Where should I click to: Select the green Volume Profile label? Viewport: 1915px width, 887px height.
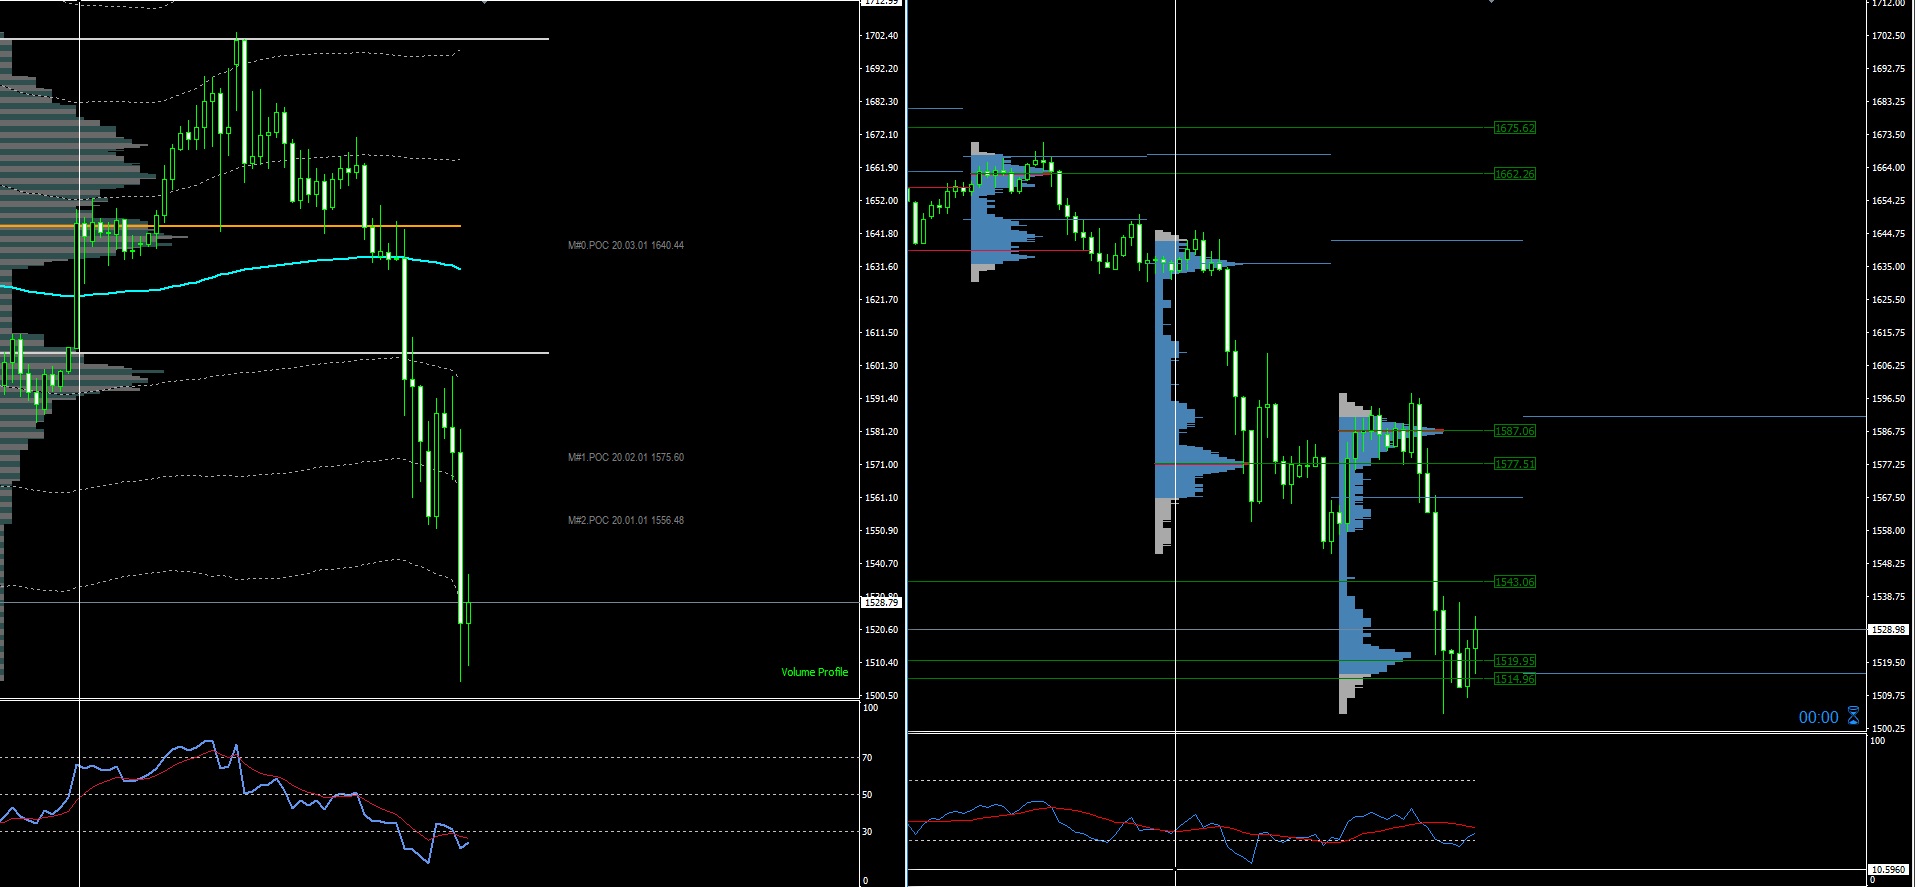(814, 672)
